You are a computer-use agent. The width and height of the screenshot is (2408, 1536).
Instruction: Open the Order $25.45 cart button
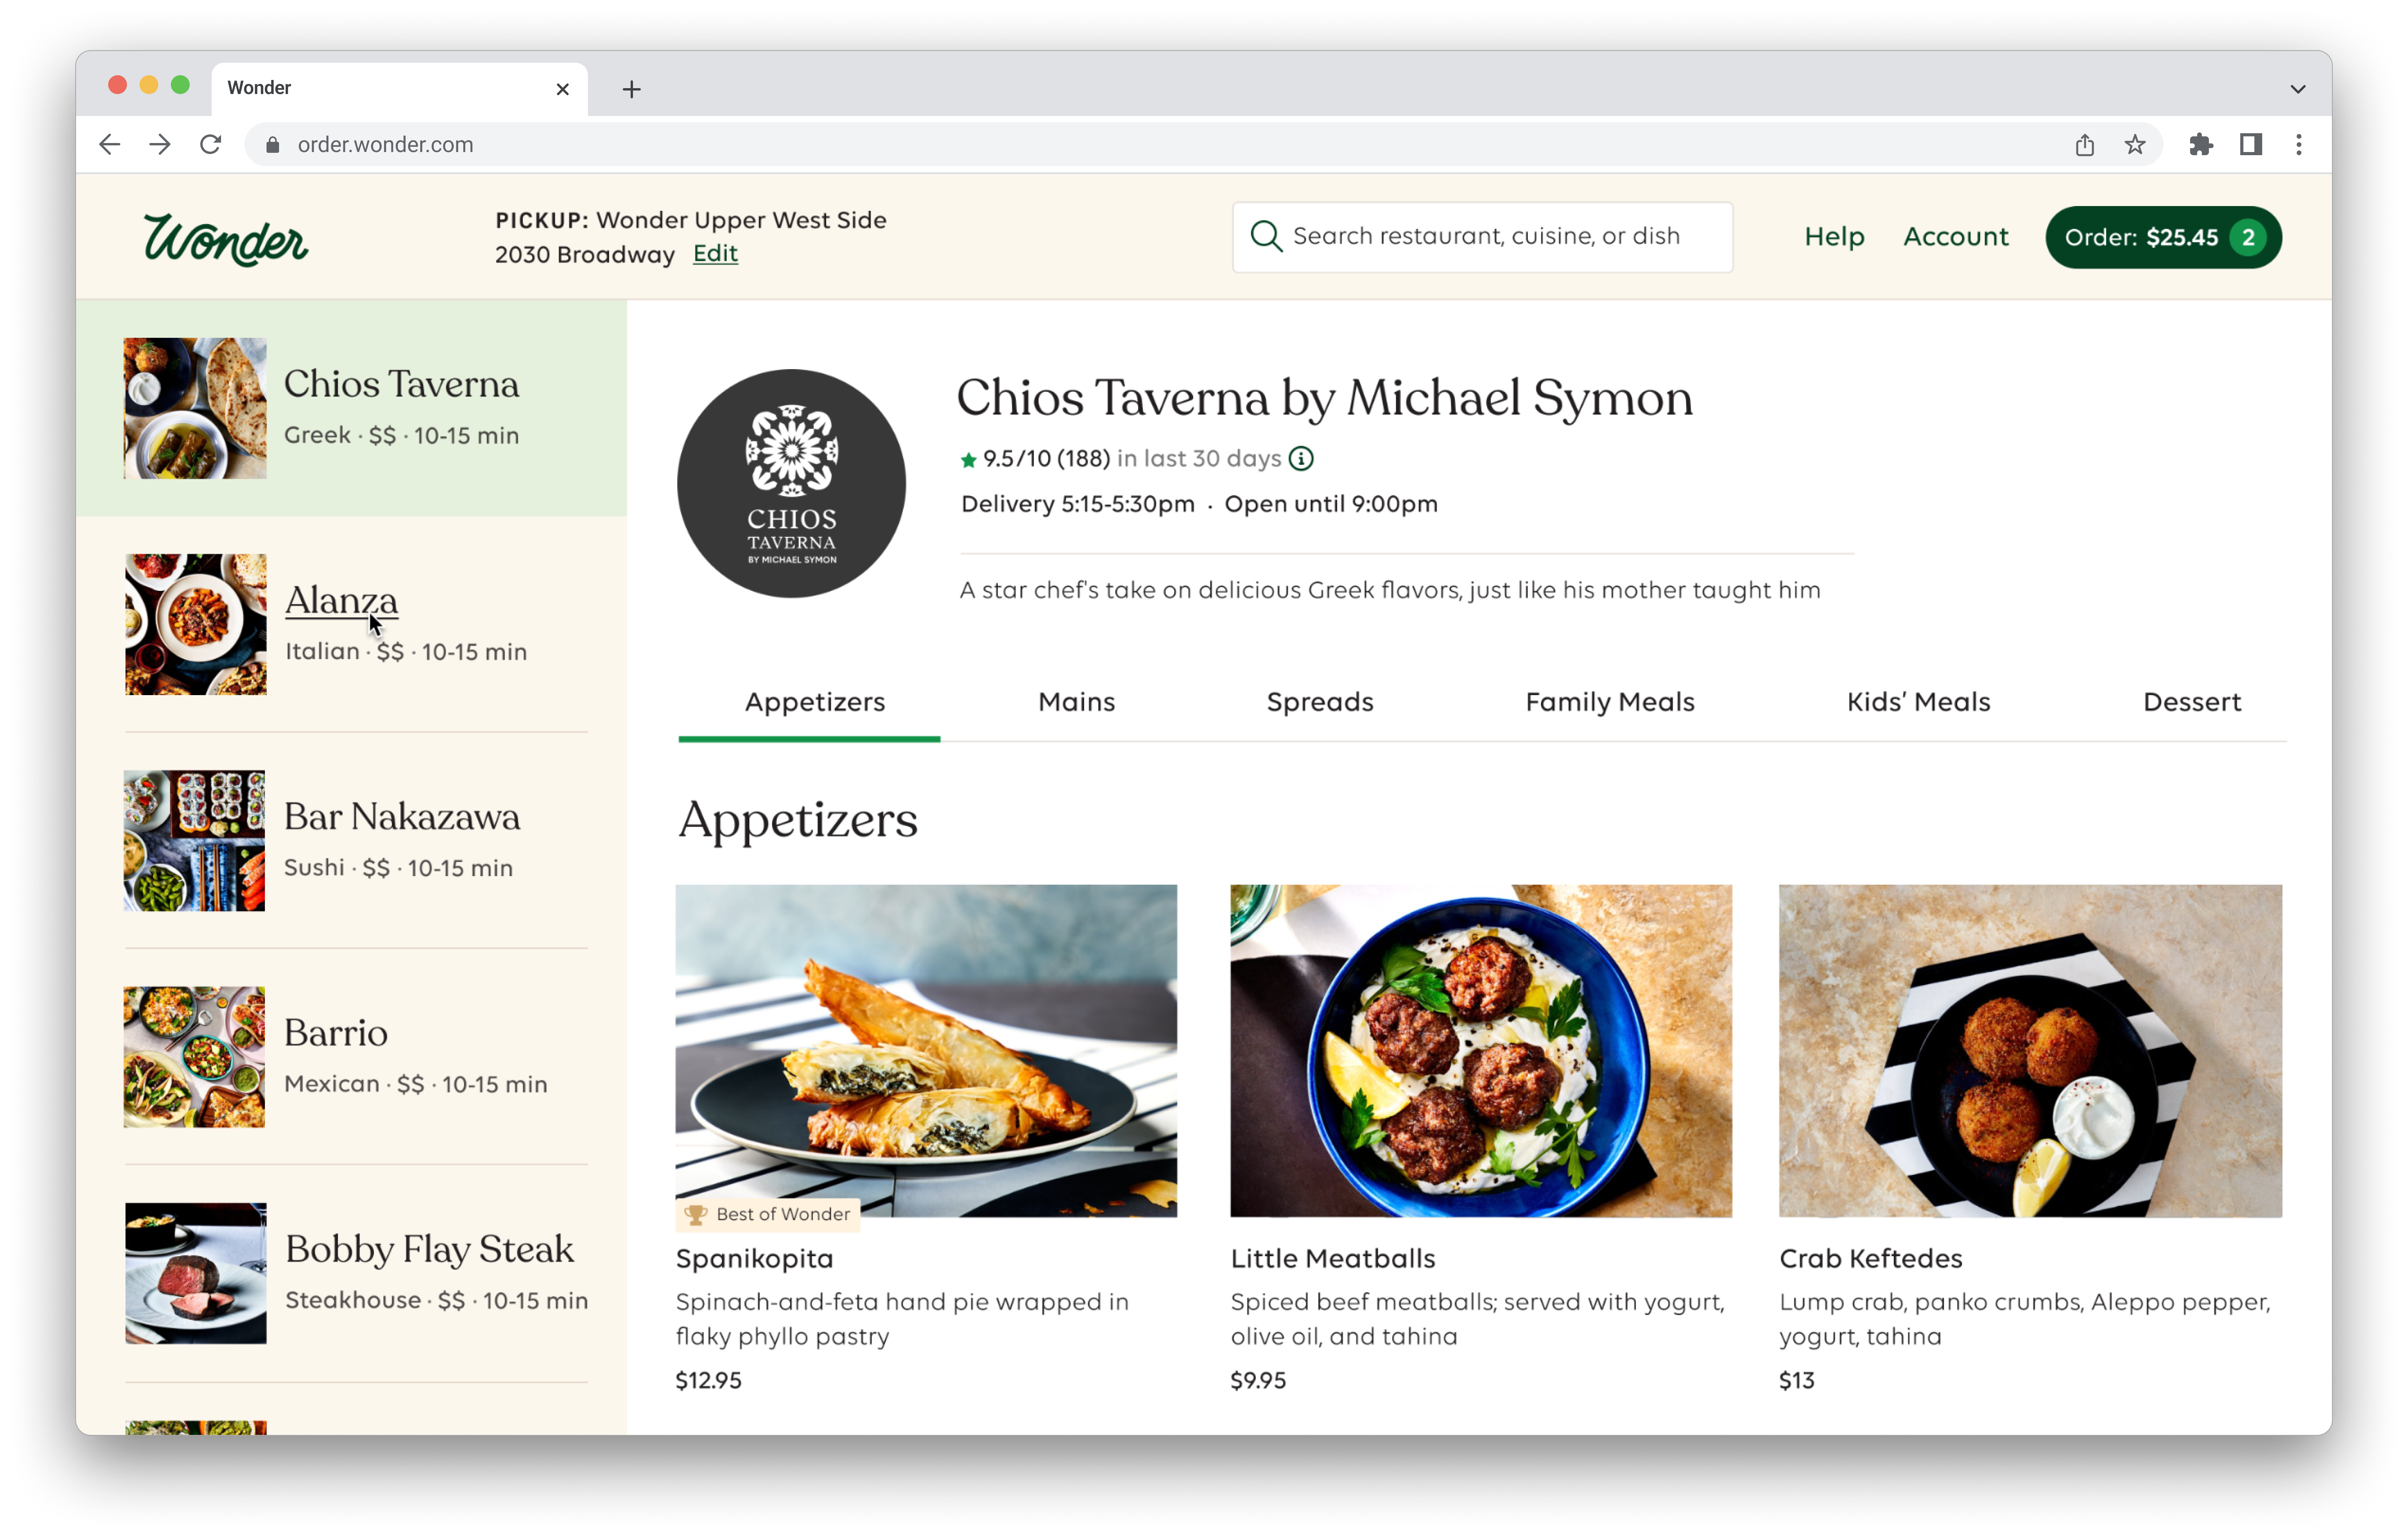2163,237
